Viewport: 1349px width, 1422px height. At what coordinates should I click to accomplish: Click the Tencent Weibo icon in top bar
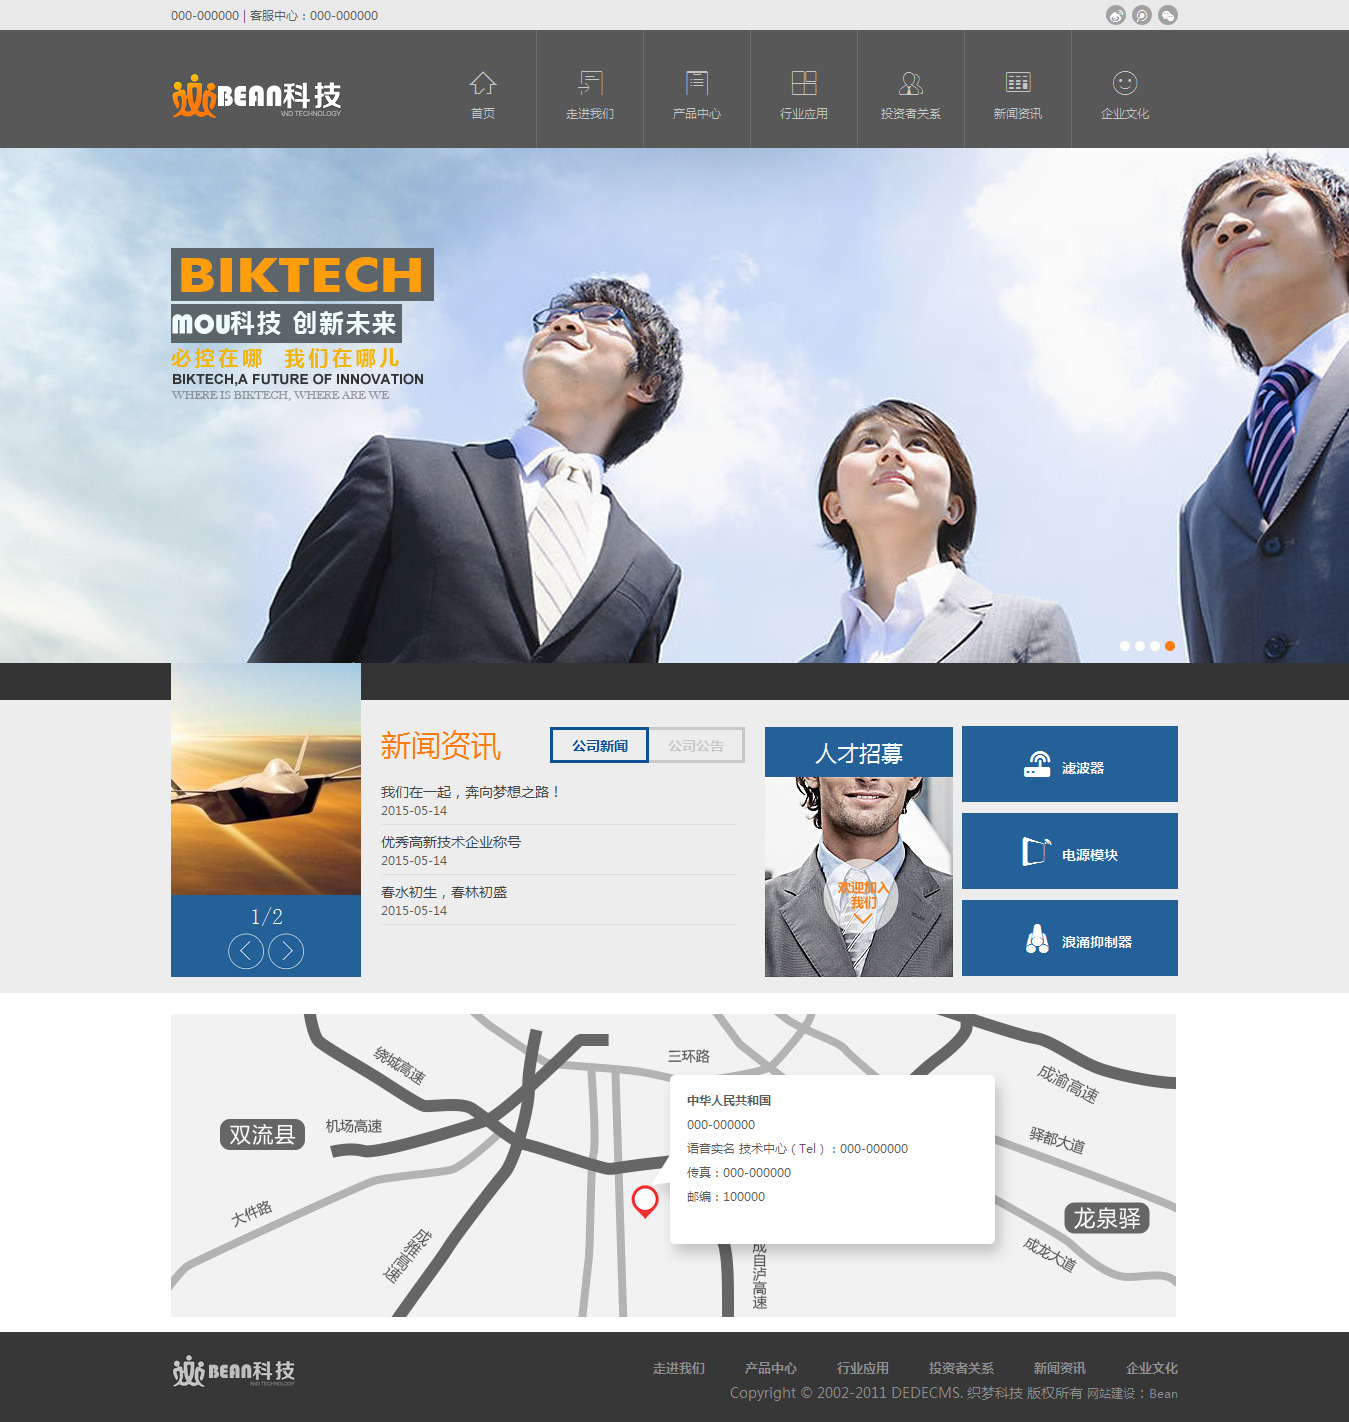[x=1141, y=15]
